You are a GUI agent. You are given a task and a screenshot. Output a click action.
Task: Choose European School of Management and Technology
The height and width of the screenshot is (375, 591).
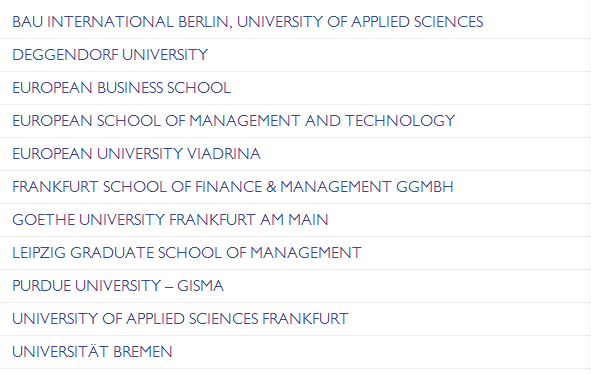pyautogui.click(x=234, y=121)
